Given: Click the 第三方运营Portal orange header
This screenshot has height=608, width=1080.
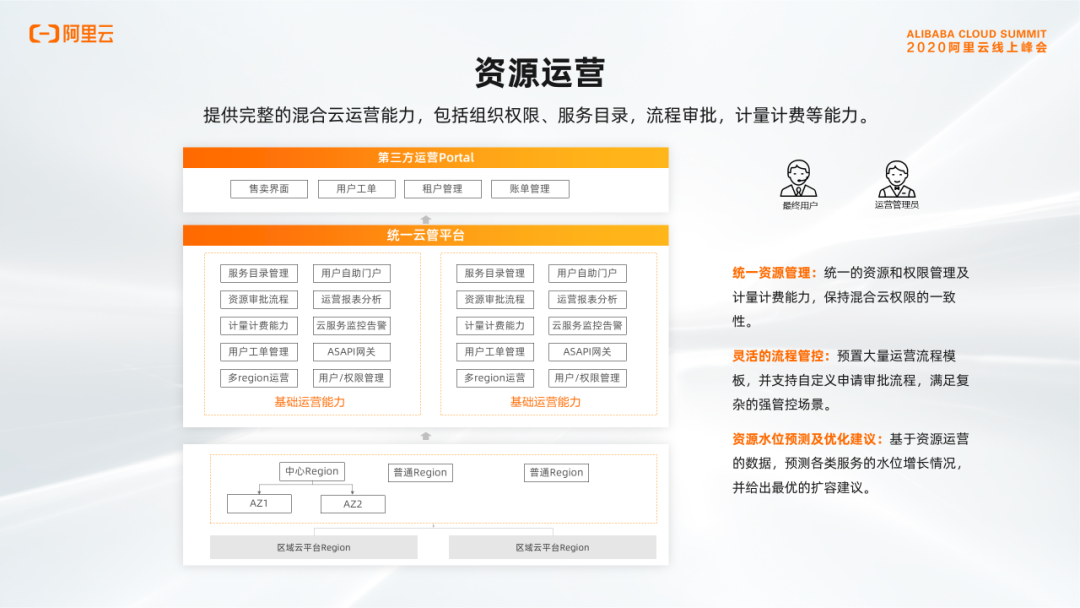Looking at the screenshot, I should [426, 158].
